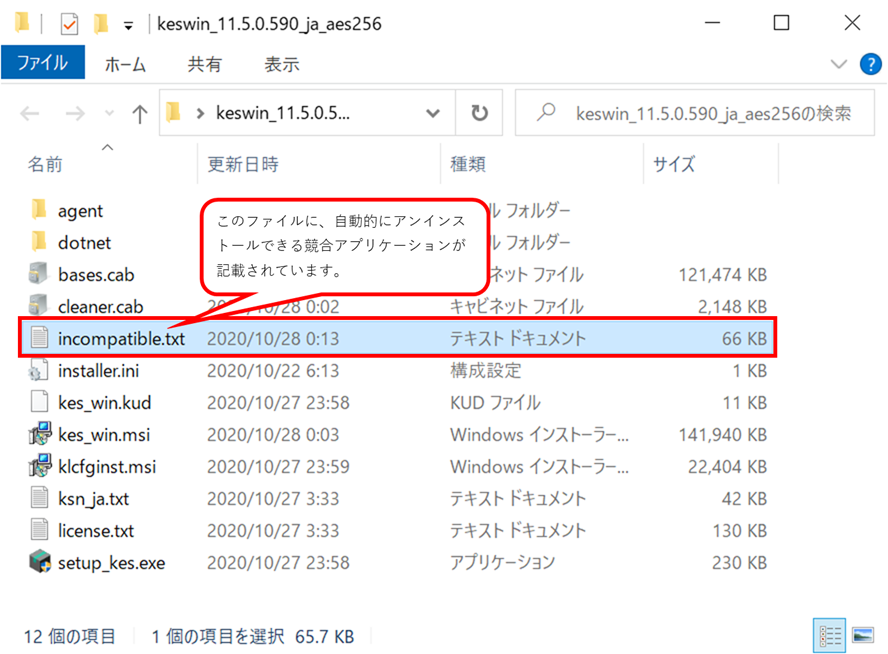Switch to the 共有 ribbon tab
888x654 pixels.
tap(203, 64)
